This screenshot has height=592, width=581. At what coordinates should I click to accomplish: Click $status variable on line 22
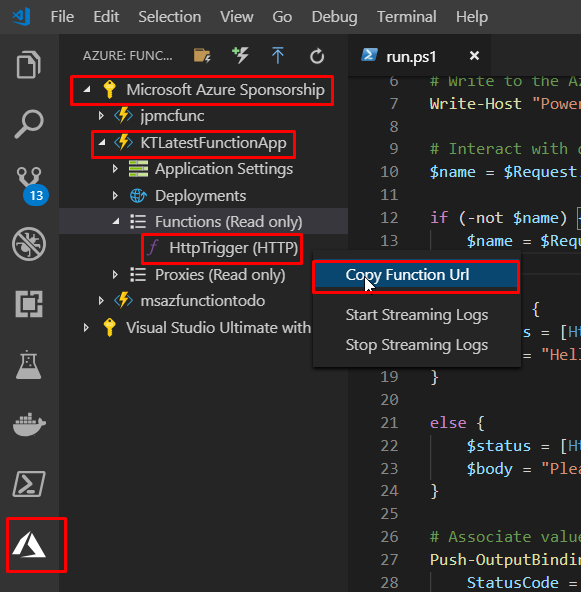tap(499, 446)
